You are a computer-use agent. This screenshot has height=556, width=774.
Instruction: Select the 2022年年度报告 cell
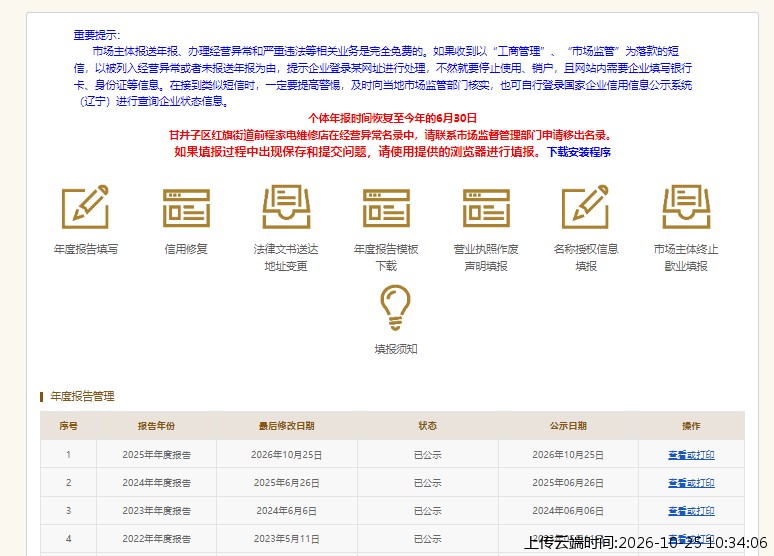pos(156,539)
